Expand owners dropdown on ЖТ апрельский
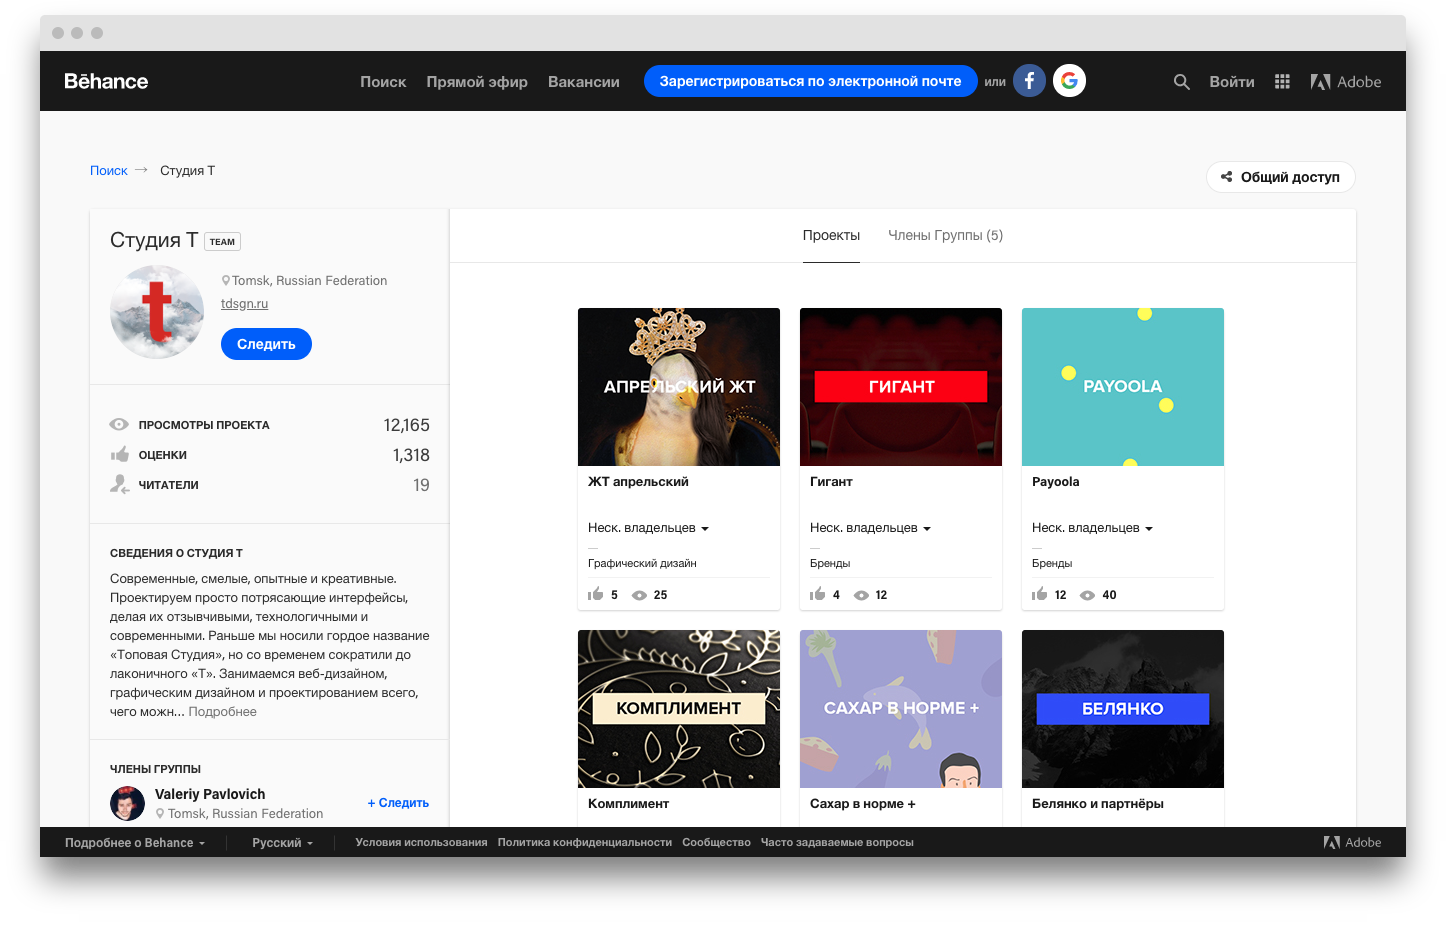The width and height of the screenshot is (1446, 927). click(648, 528)
